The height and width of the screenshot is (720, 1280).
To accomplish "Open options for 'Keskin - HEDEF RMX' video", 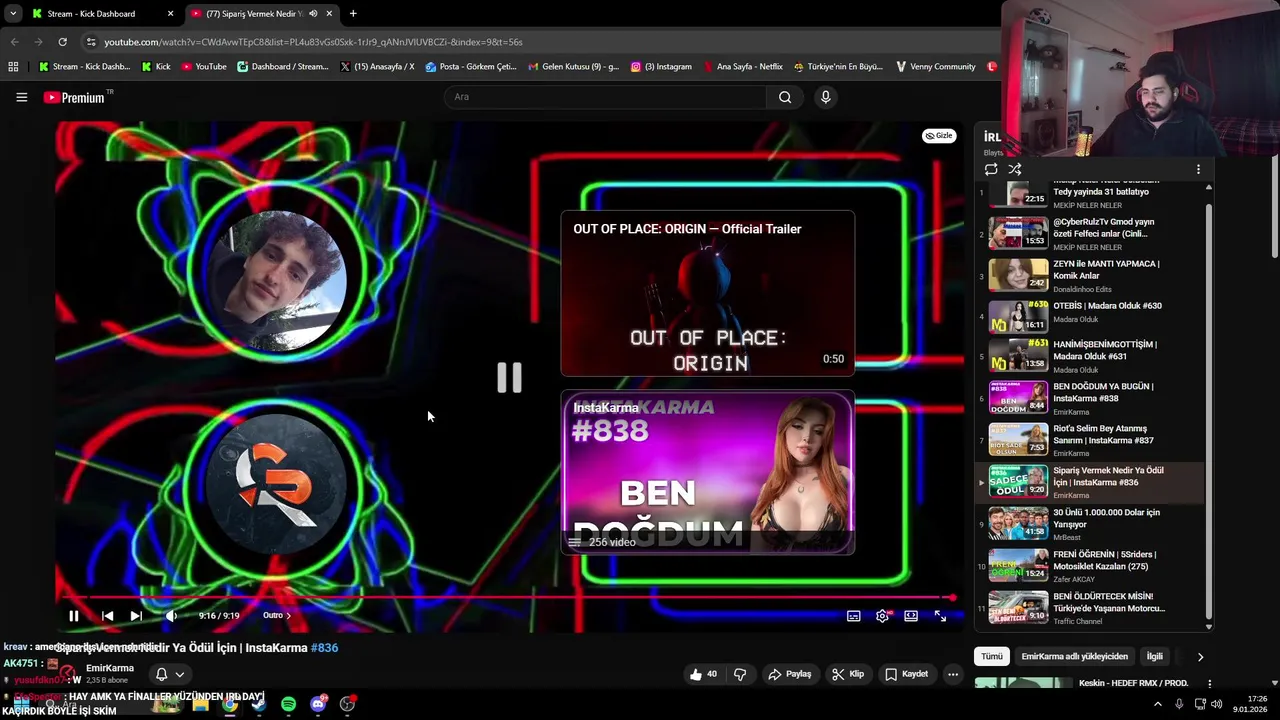I will coord(1209,684).
